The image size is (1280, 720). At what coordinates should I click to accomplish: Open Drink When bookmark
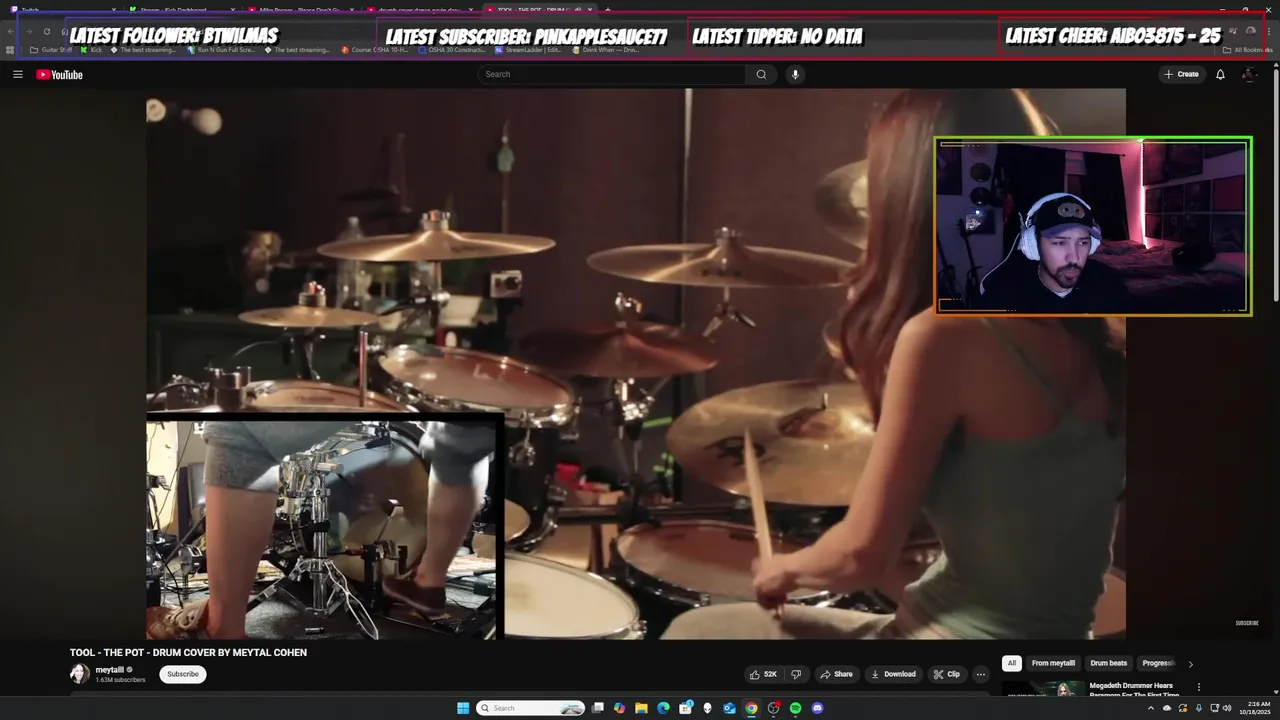click(x=607, y=50)
